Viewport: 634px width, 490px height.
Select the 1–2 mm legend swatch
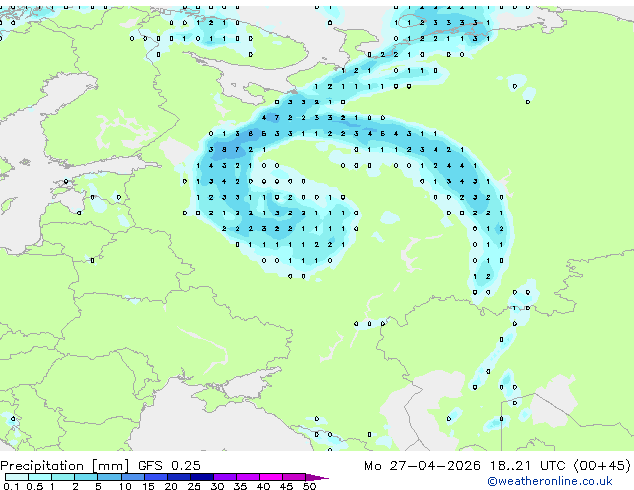(x=63, y=477)
